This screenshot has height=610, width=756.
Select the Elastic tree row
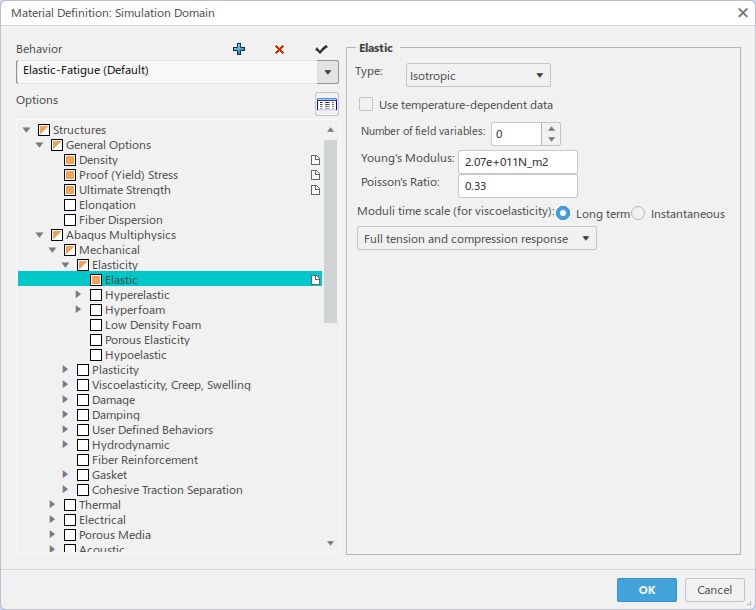[x=170, y=280]
